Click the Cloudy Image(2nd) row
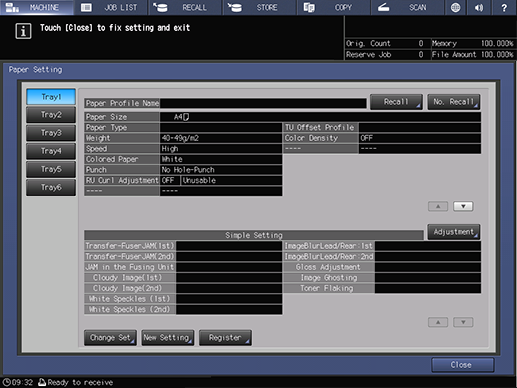Image resolution: width=517 pixels, height=388 pixels. pyautogui.click(x=183, y=288)
